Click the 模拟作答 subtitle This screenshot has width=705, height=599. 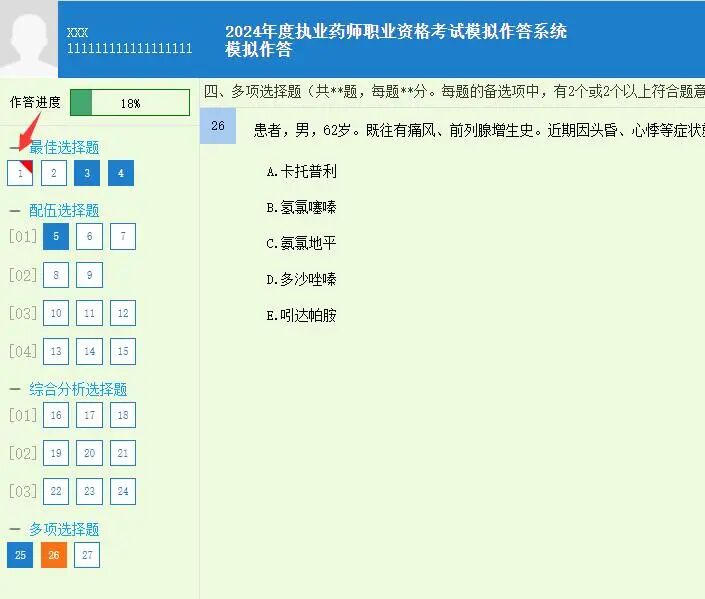click(259, 49)
